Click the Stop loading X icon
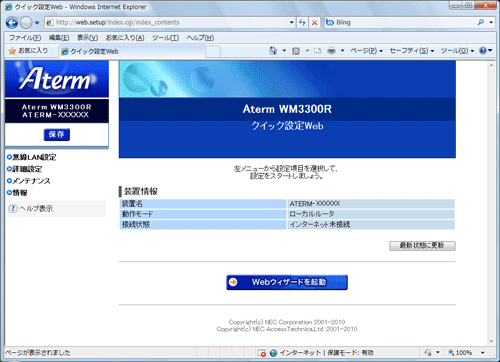Image resolution: width=500 pixels, height=362 pixels. pos(314,23)
